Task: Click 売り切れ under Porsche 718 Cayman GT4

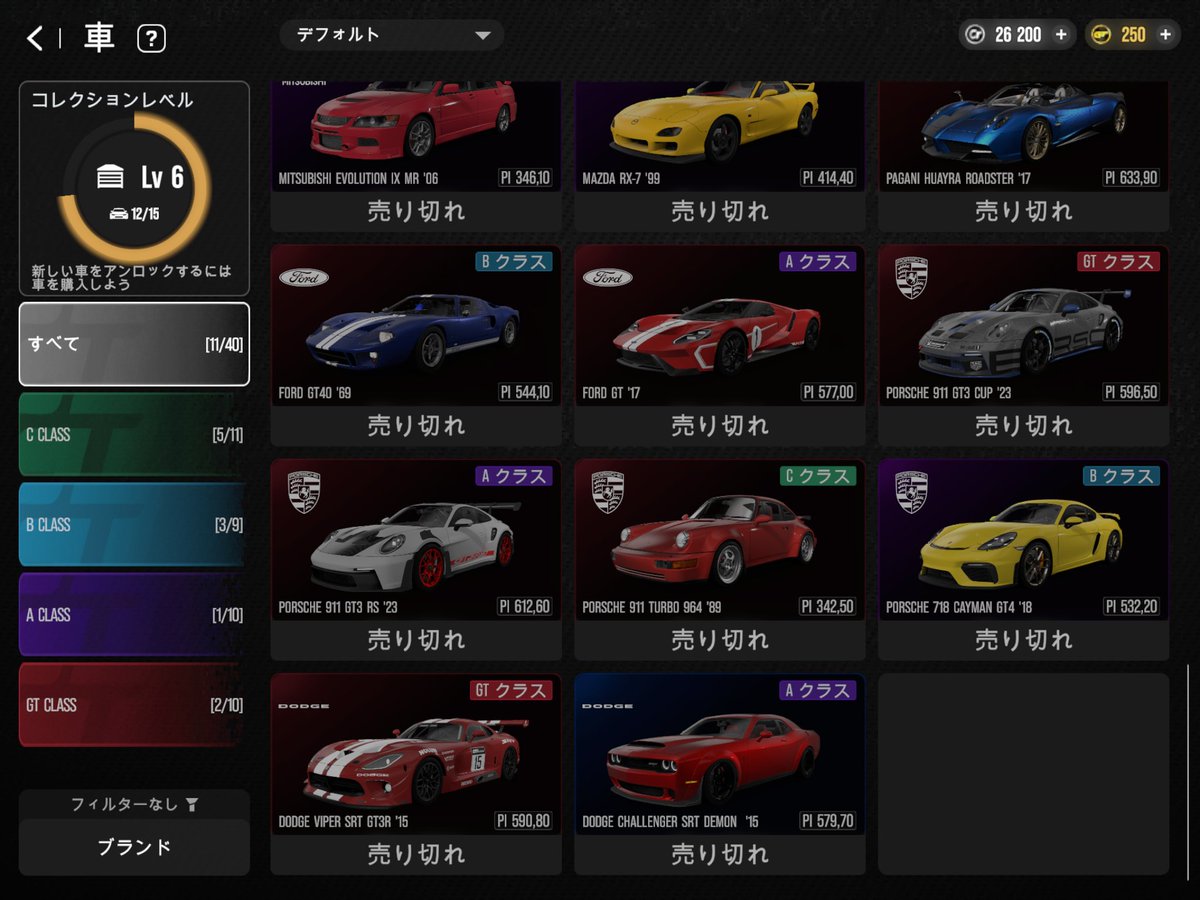Action: 1024,640
